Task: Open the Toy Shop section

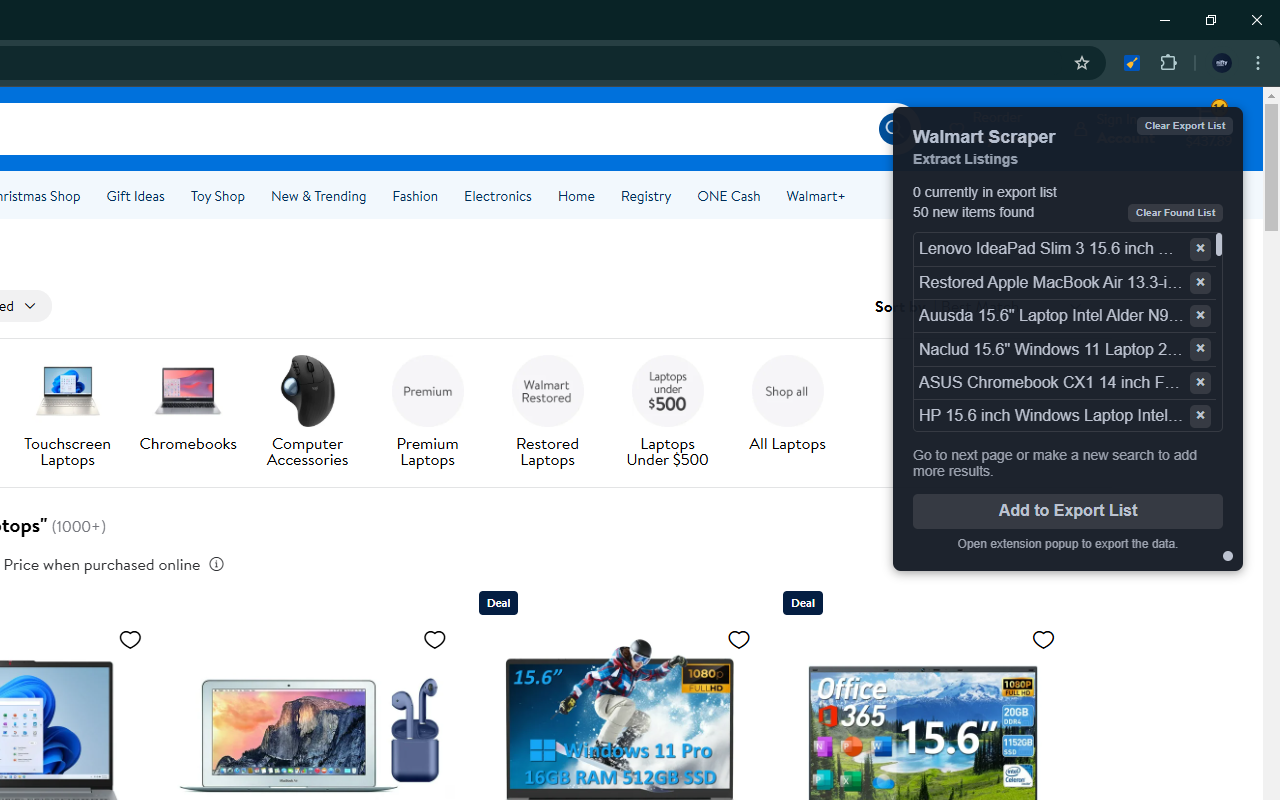Action: coord(217,196)
